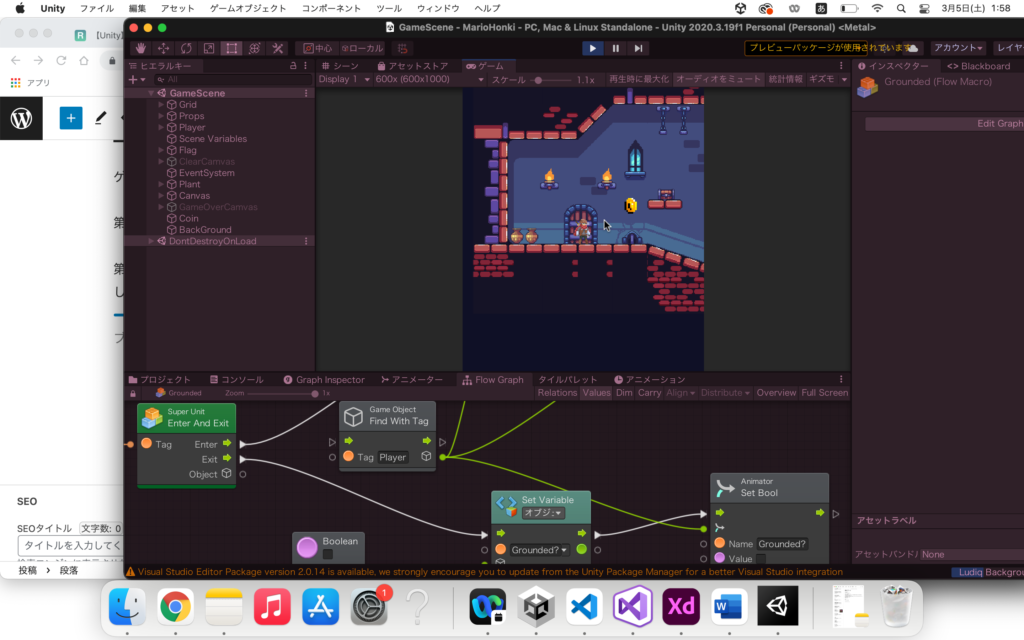1024x640 pixels.
Task: Toggle Maximize On Play option
Action: [x=639, y=79]
